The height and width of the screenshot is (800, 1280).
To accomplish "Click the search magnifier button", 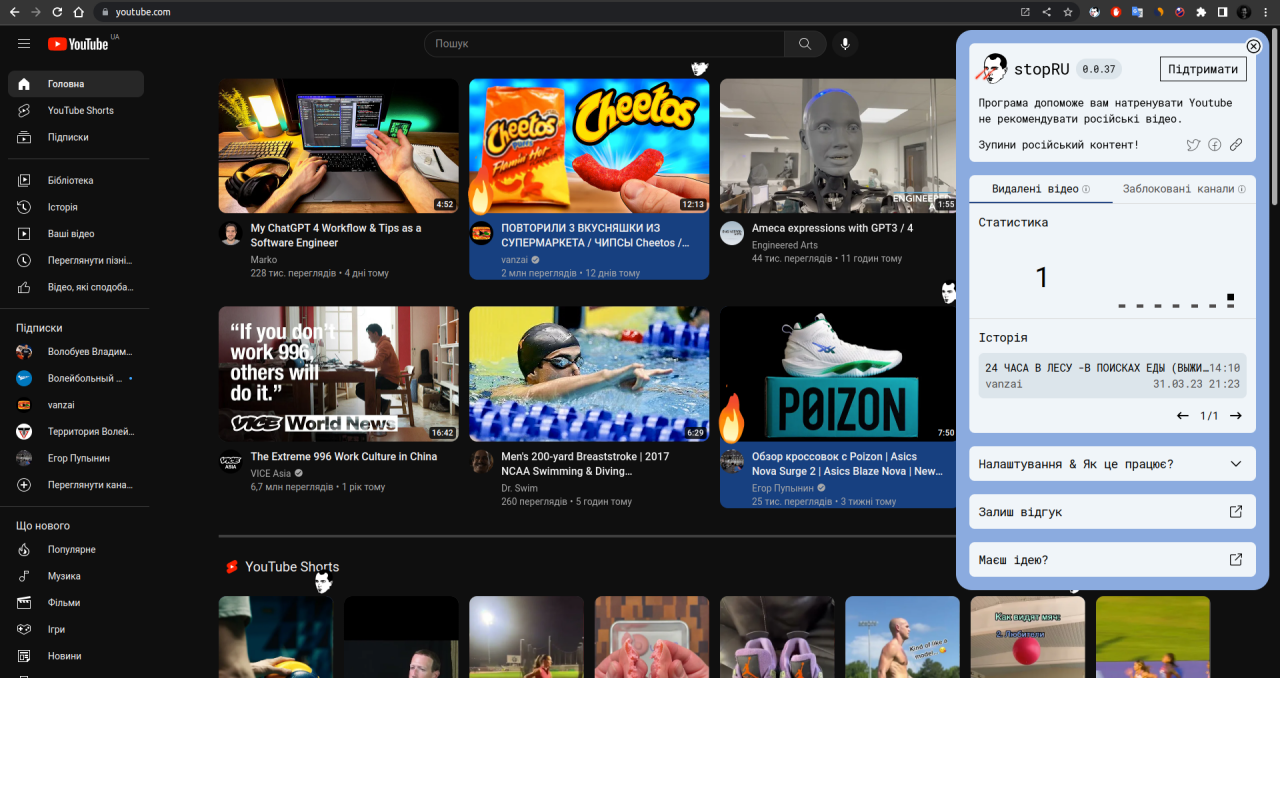I will coord(805,44).
